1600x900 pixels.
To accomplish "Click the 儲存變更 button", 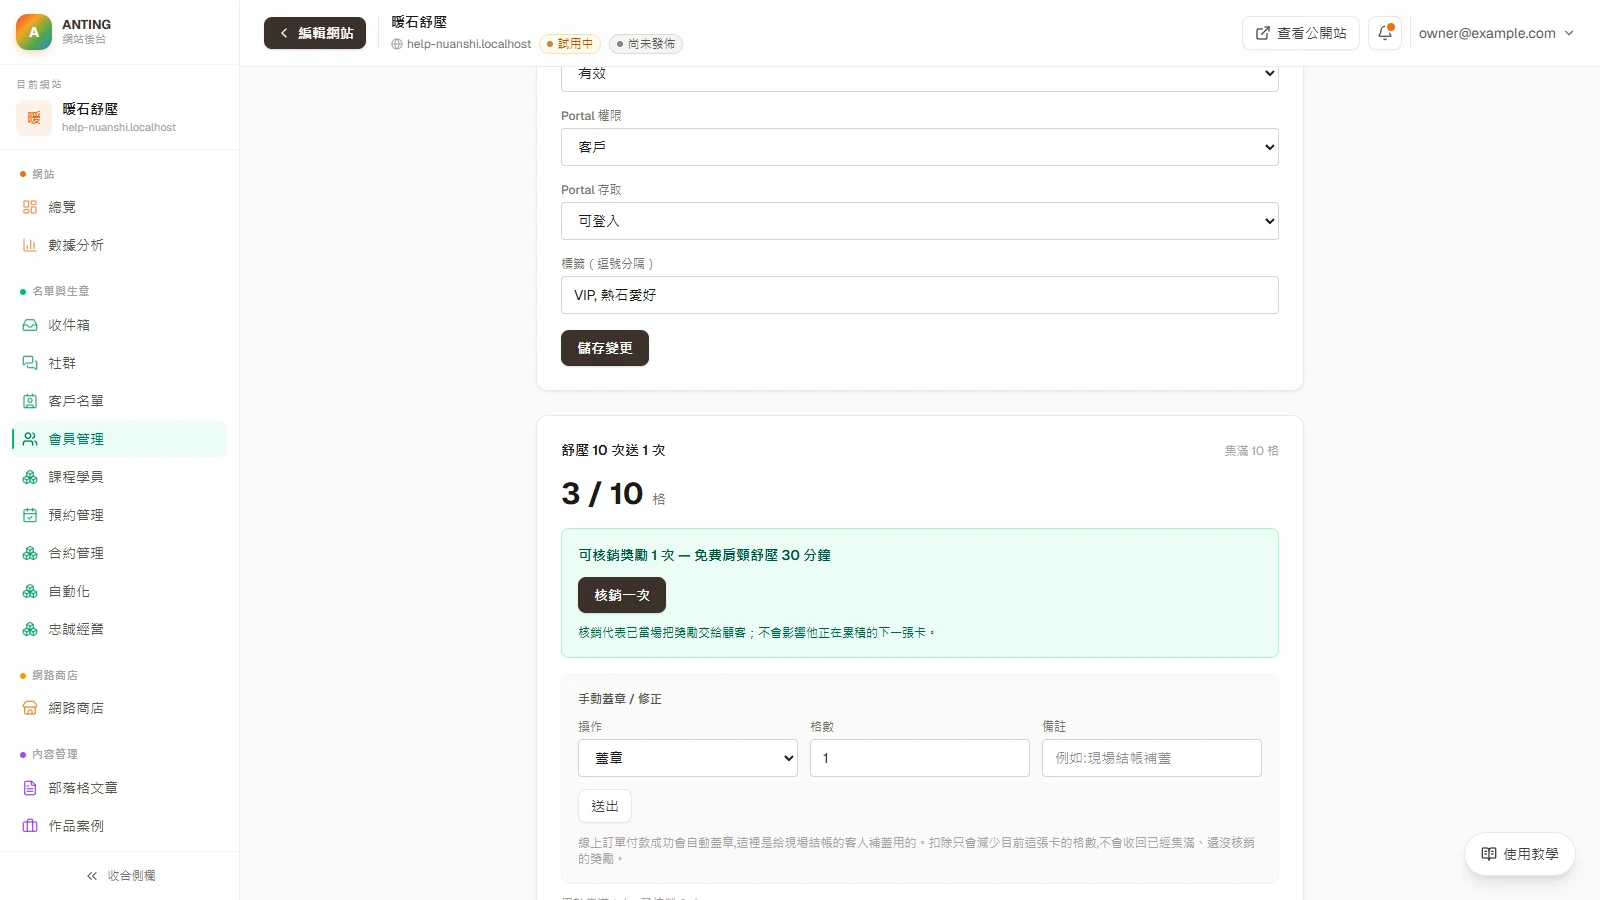I will tap(605, 348).
